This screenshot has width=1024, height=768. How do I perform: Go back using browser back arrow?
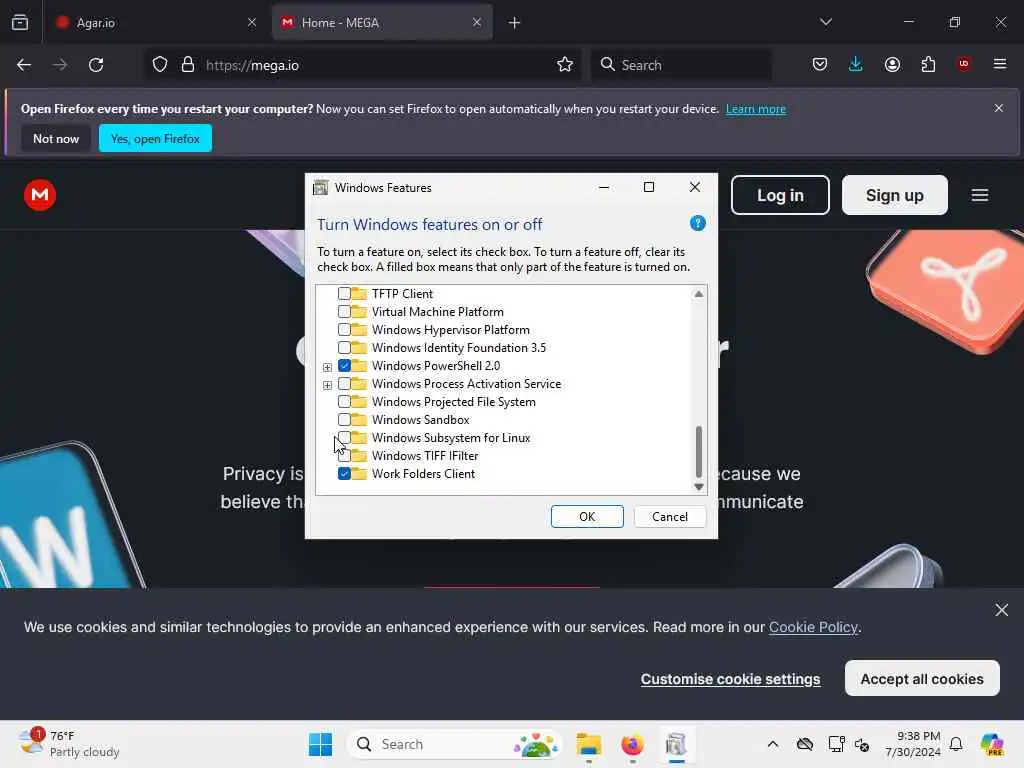click(24, 65)
